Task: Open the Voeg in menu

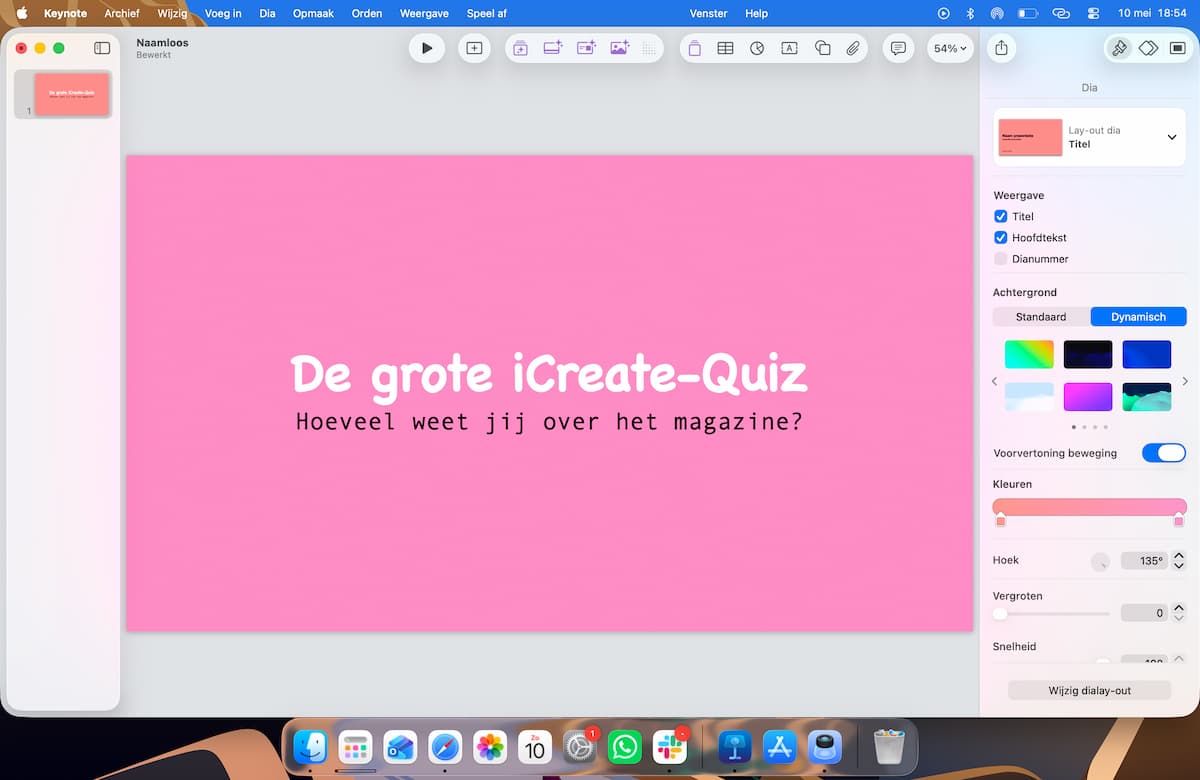Action: [x=223, y=13]
